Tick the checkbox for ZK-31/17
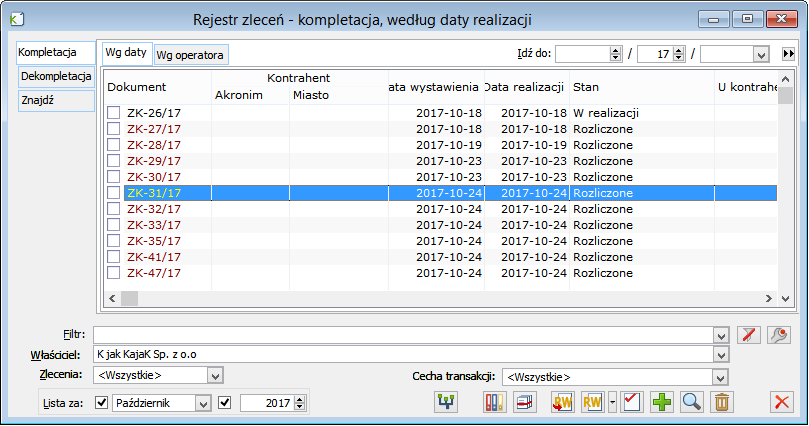Image resolution: width=809 pixels, height=426 pixels. (x=114, y=192)
